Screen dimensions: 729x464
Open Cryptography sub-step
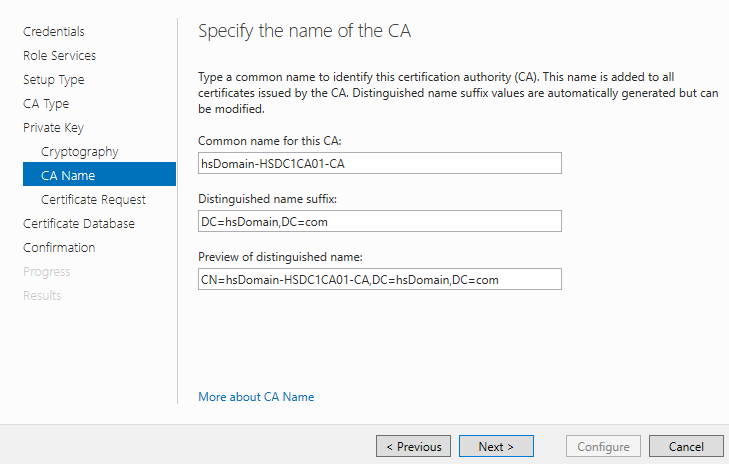(x=80, y=152)
